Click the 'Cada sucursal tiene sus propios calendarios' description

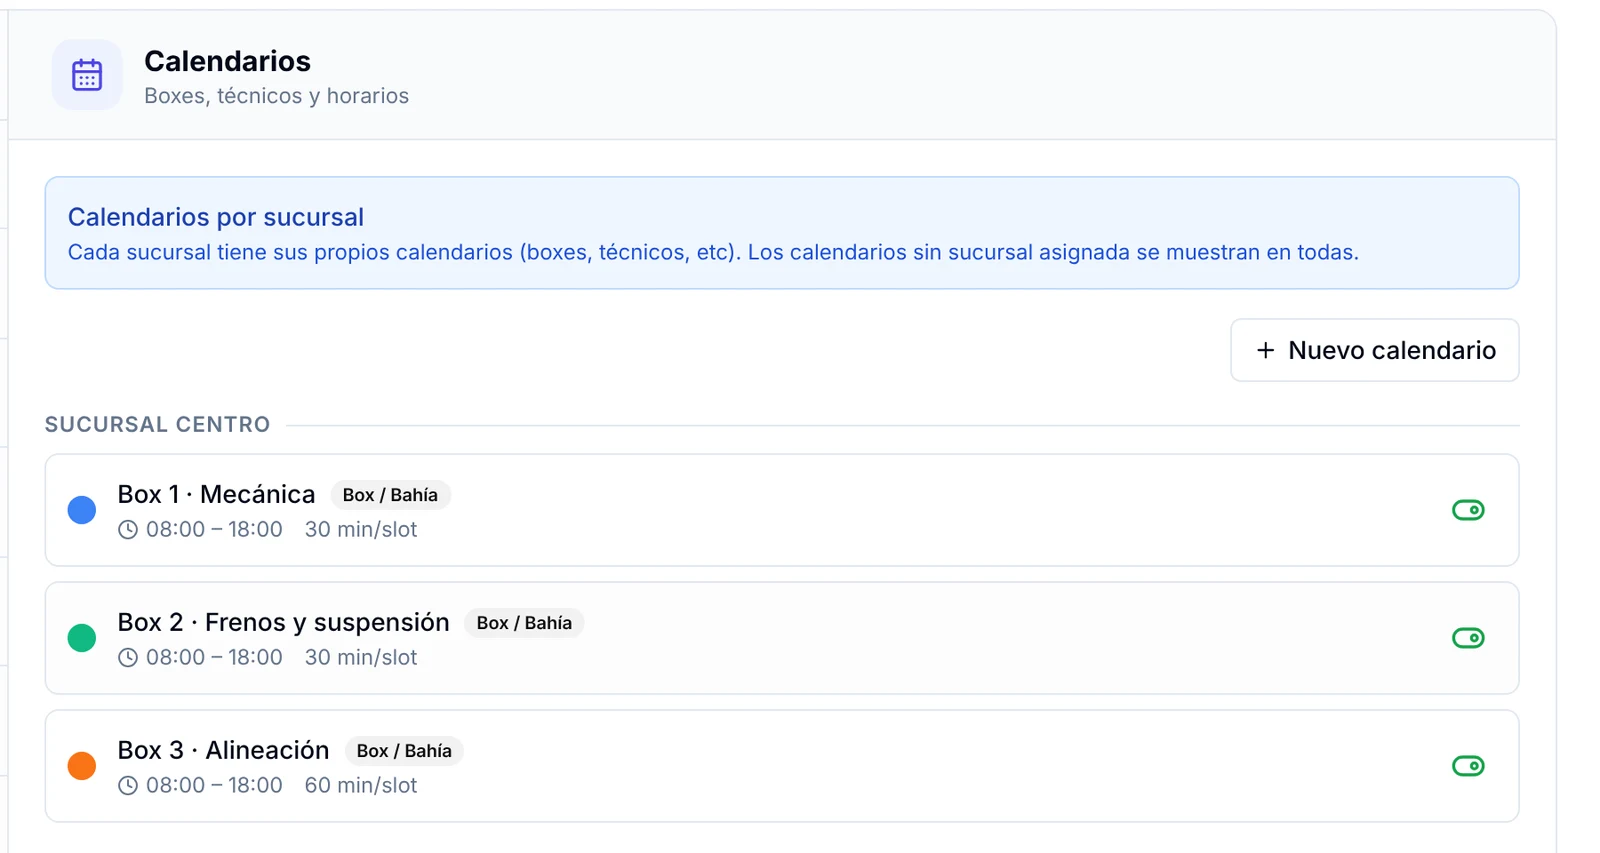(x=713, y=252)
